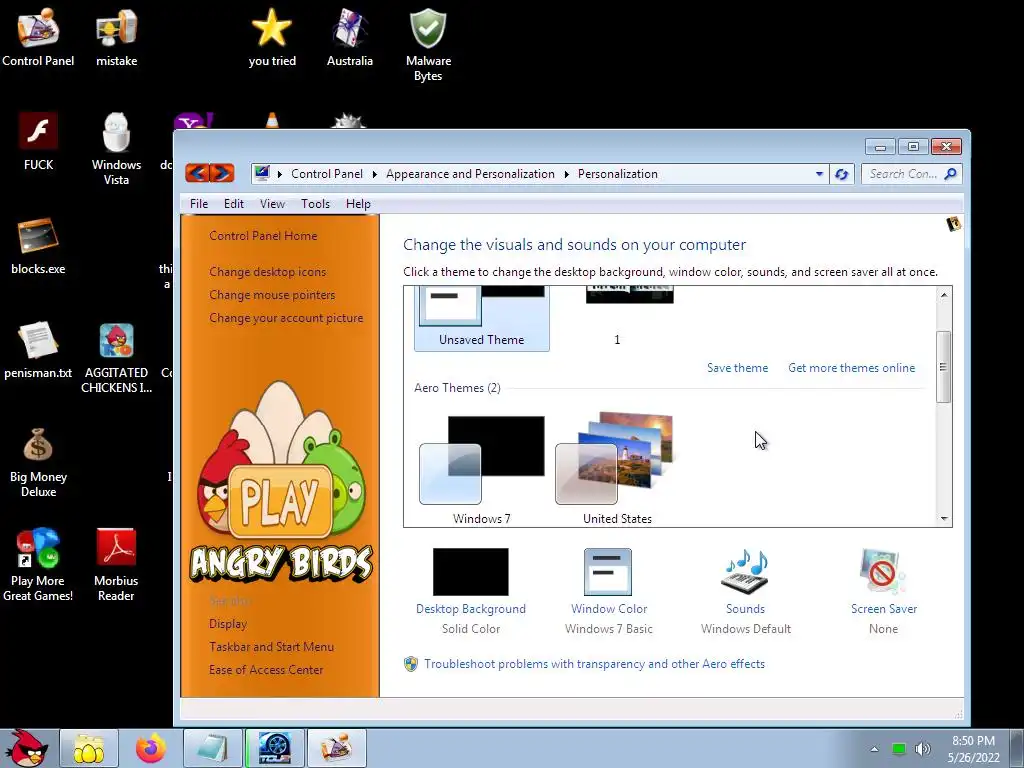1024x768 pixels.
Task: Go back with the Back arrow
Action: (198, 173)
